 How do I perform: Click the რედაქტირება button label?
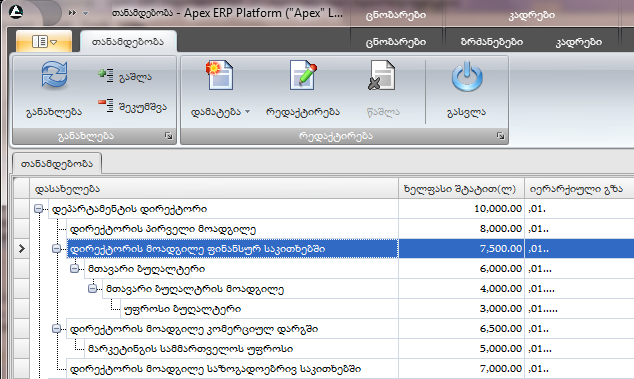303,112
